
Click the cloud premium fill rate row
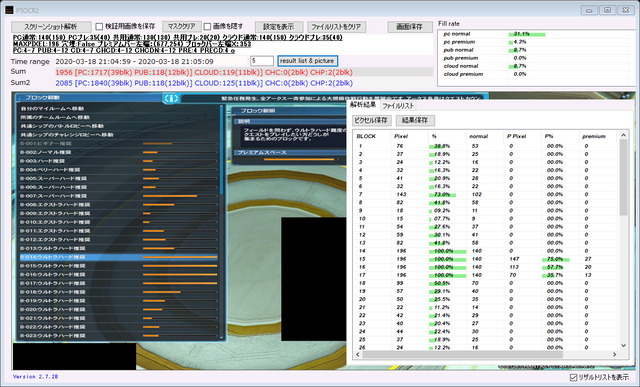(535, 74)
